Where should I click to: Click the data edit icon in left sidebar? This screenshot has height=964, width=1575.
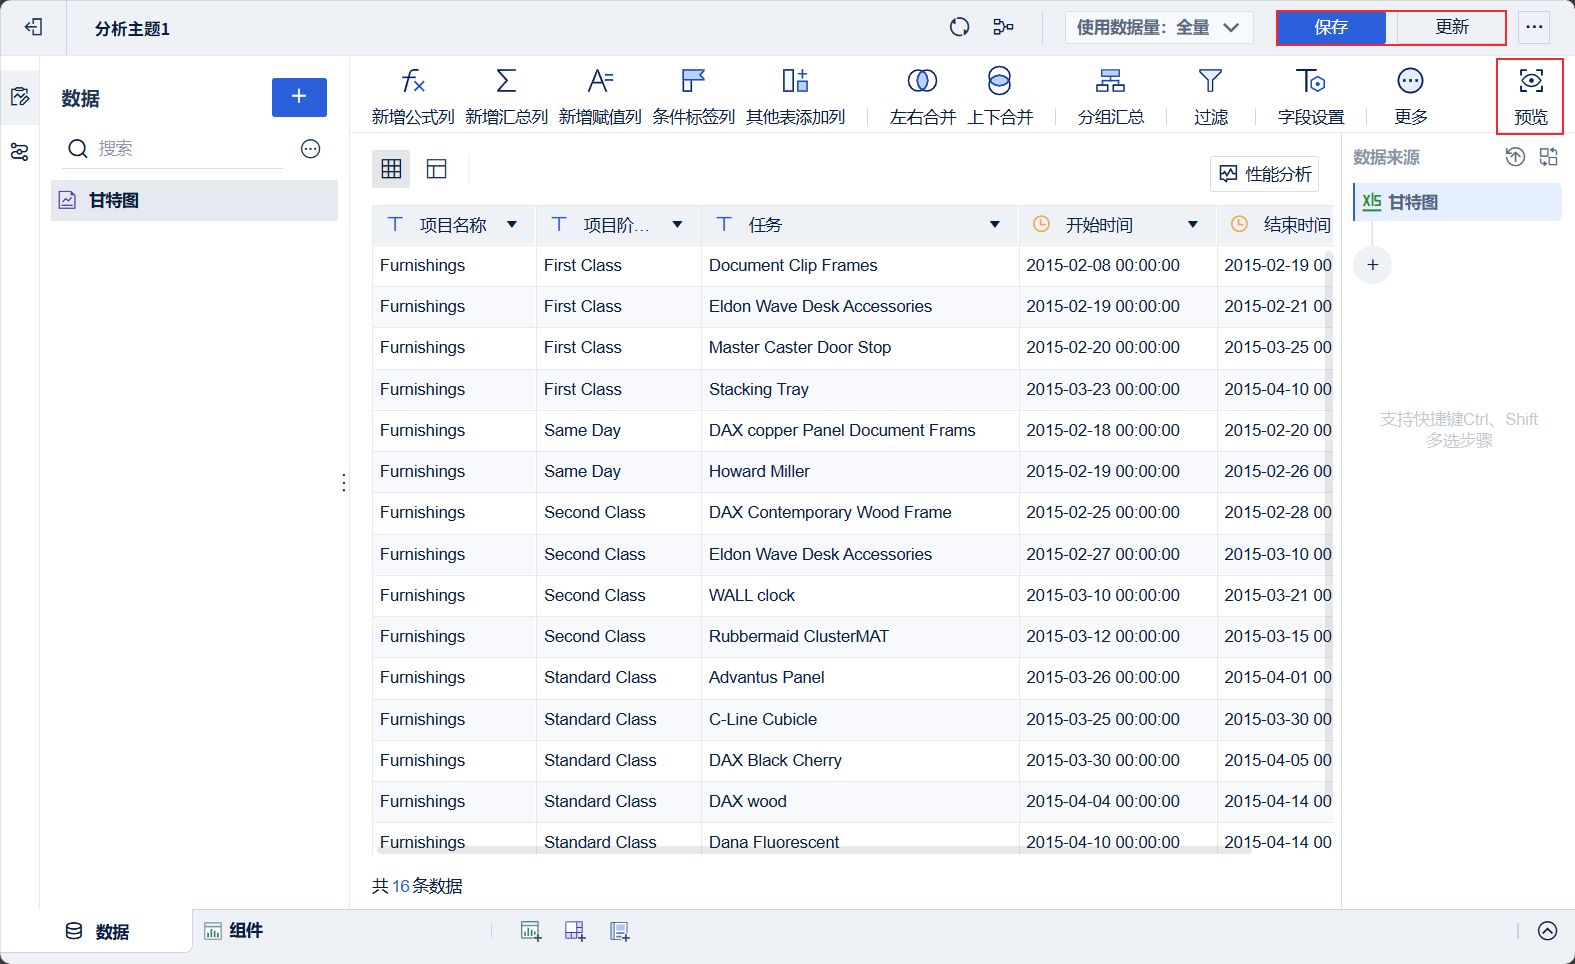pyautogui.click(x=20, y=97)
